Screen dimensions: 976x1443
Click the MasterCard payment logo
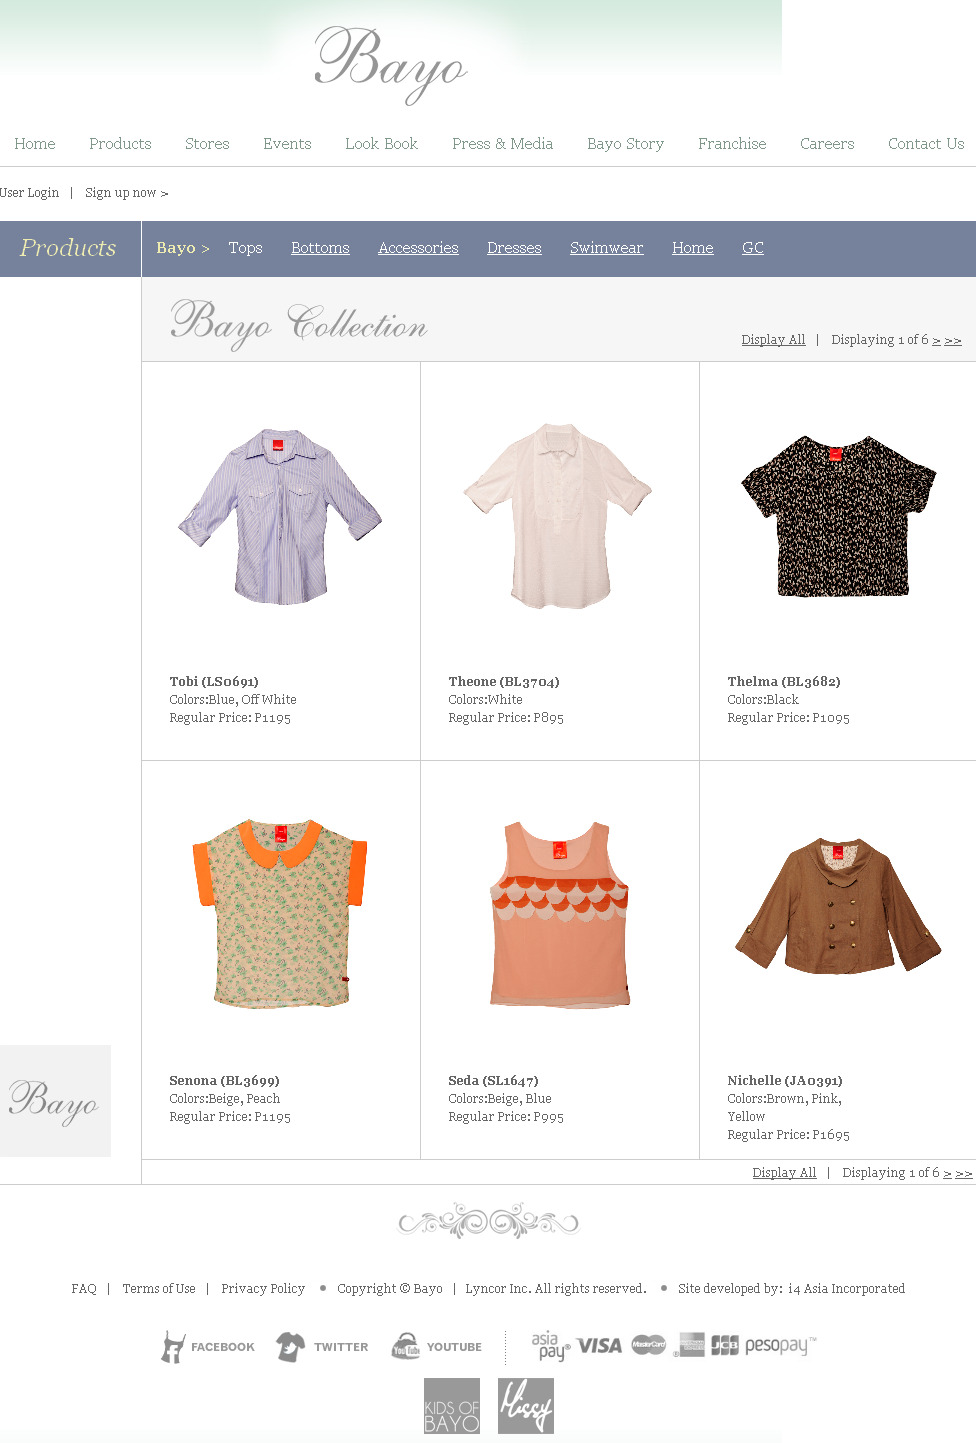point(649,1346)
